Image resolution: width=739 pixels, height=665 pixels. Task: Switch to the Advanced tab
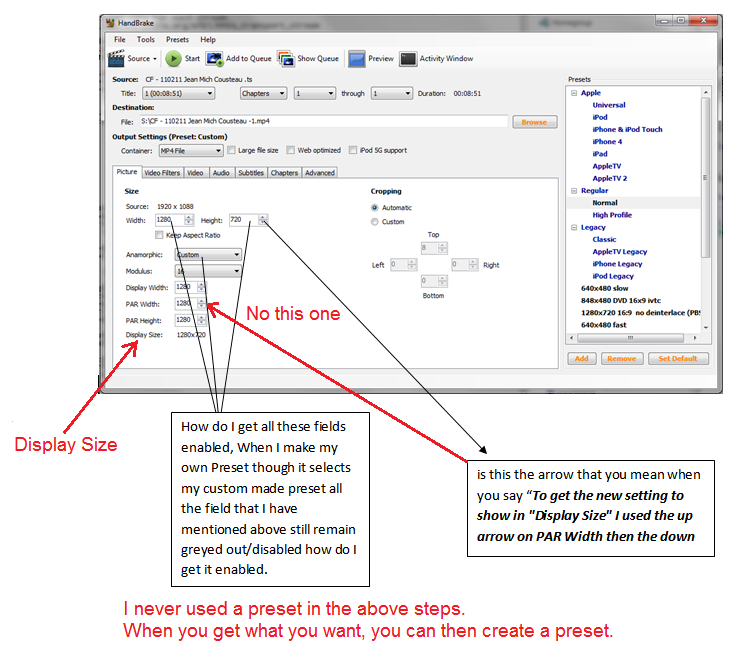320,173
